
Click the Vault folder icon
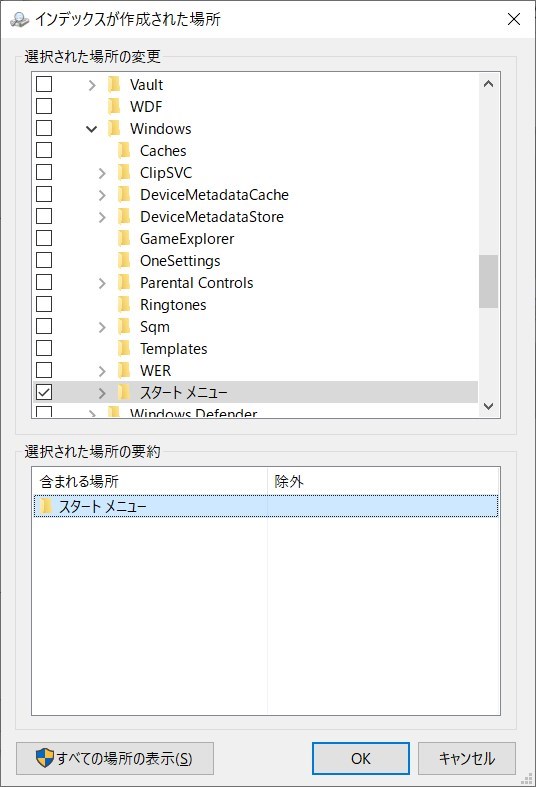tap(114, 84)
